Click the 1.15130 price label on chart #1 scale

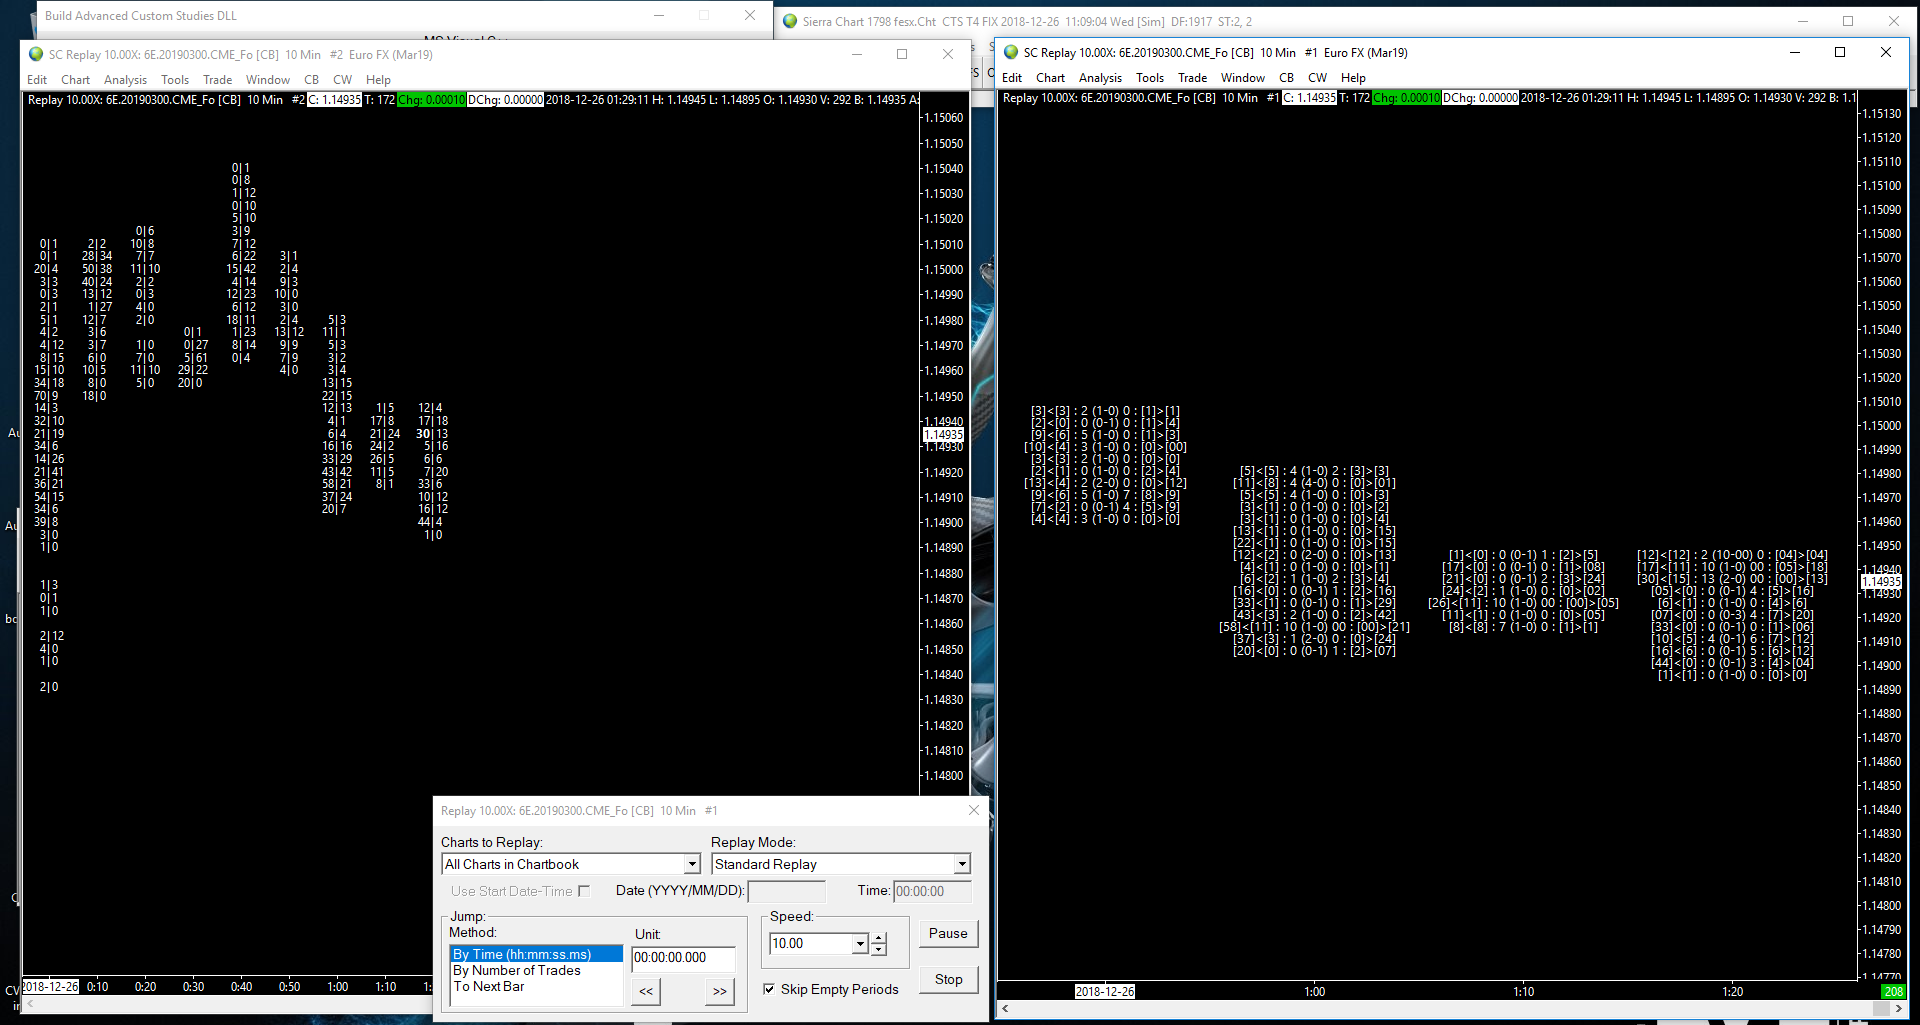point(1881,114)
